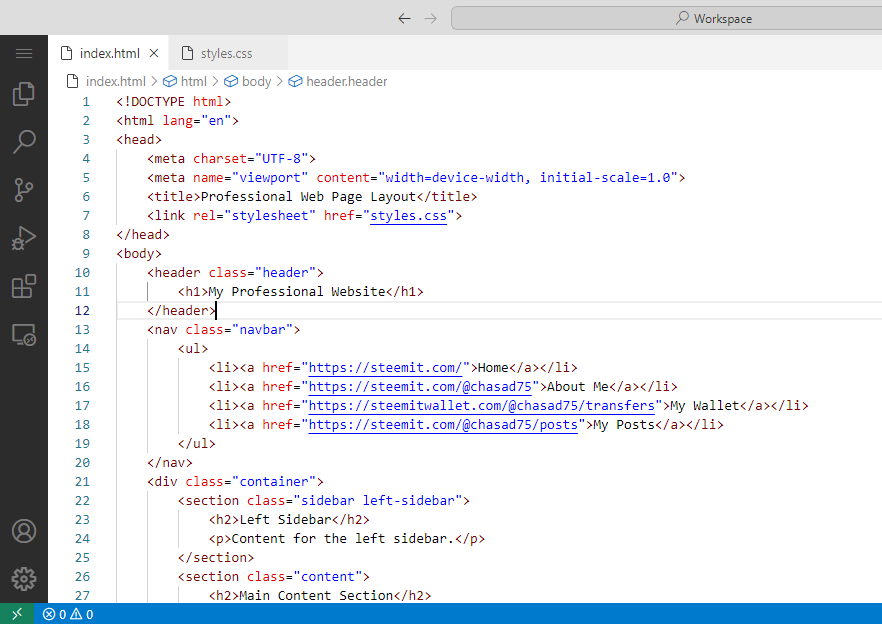
Task: Open the Remote Explorer view
Action: [x=24, y=334]
